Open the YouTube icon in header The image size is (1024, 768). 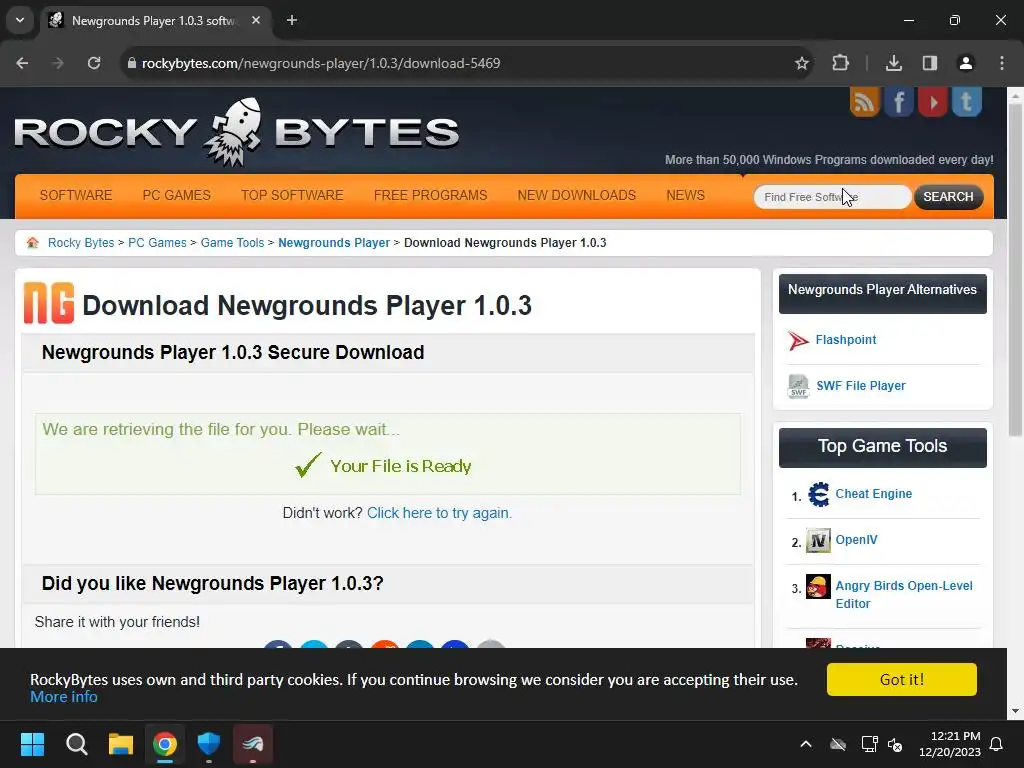click(933, 102)
